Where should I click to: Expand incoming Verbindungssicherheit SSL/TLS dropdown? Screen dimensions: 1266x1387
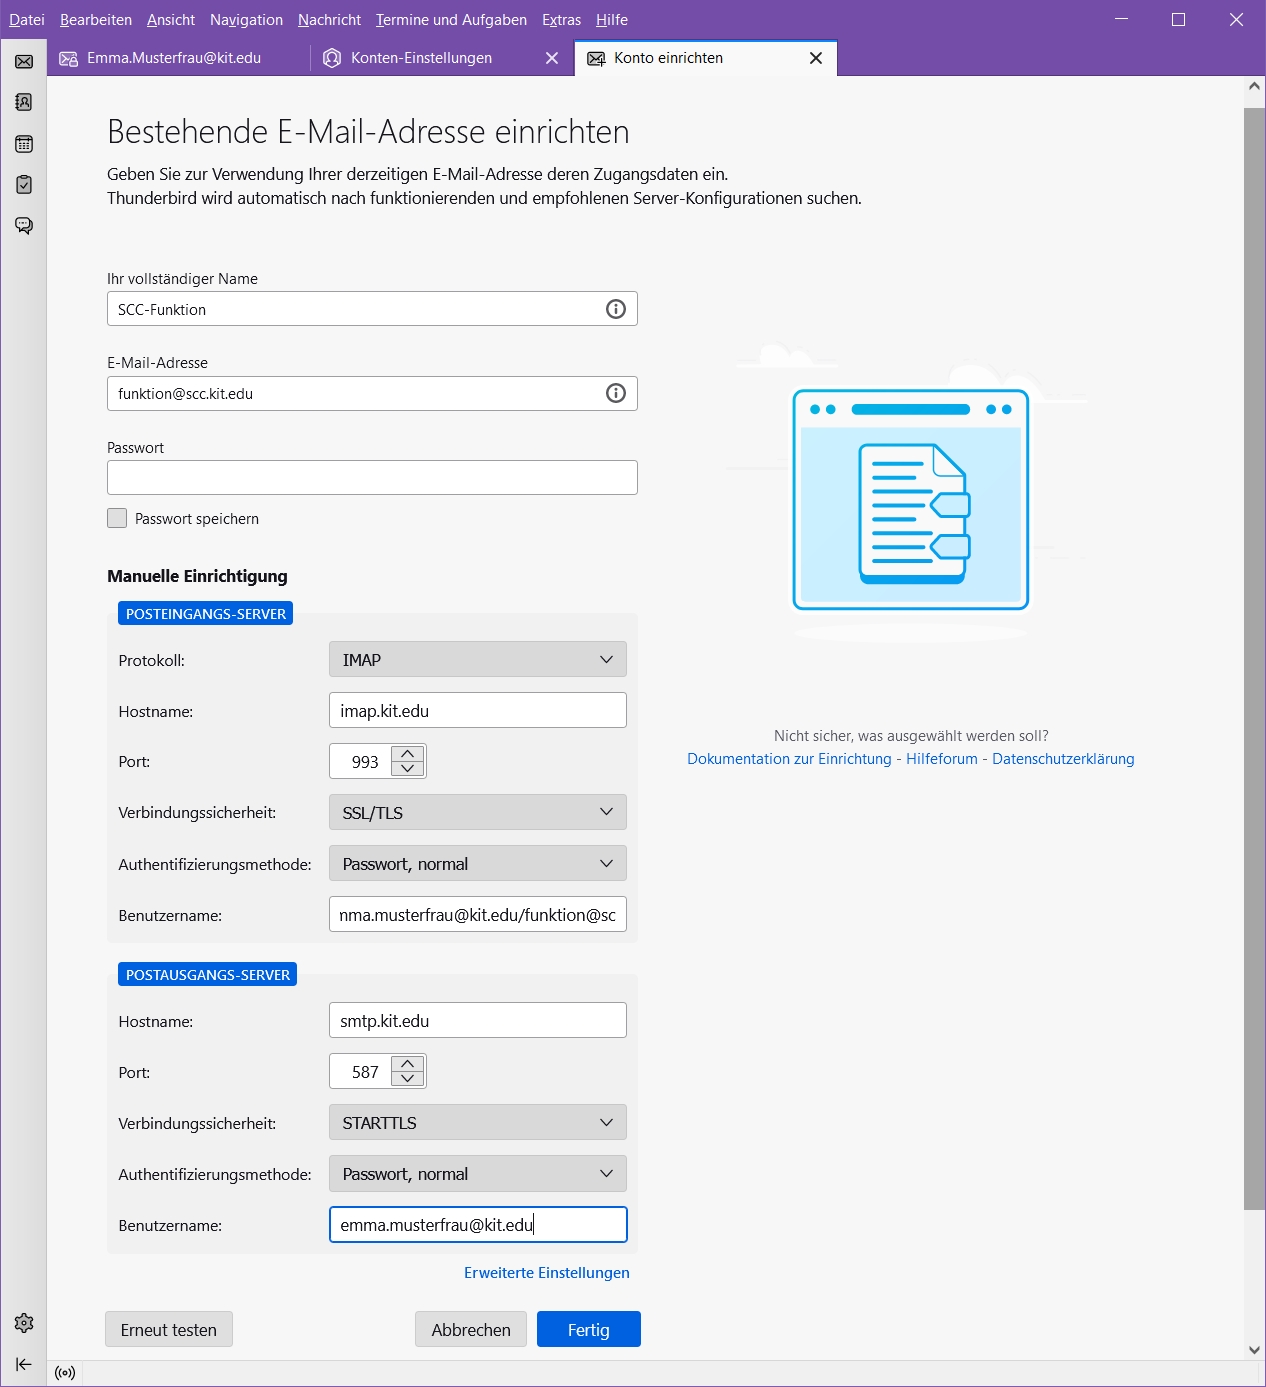pos(477,813)
